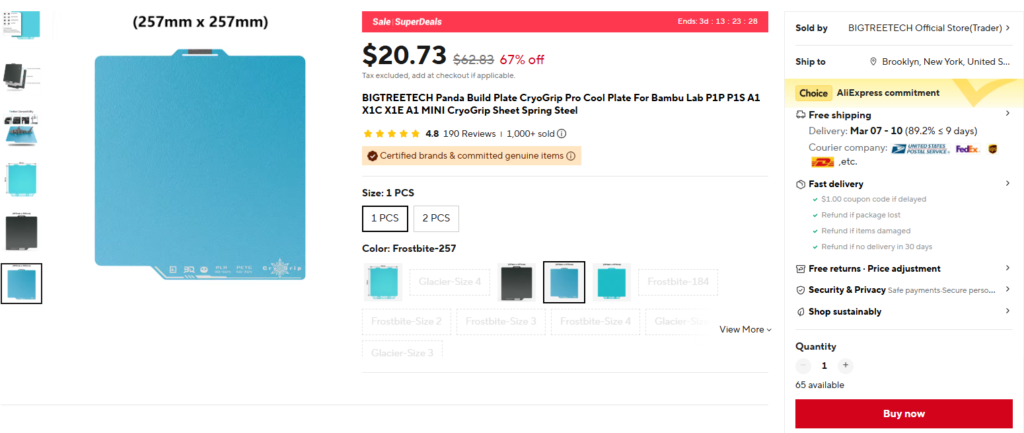This screenshot has height=433, width=1024.
Task: Increase quantity with the plus button
Action: (x=845, y=366)
